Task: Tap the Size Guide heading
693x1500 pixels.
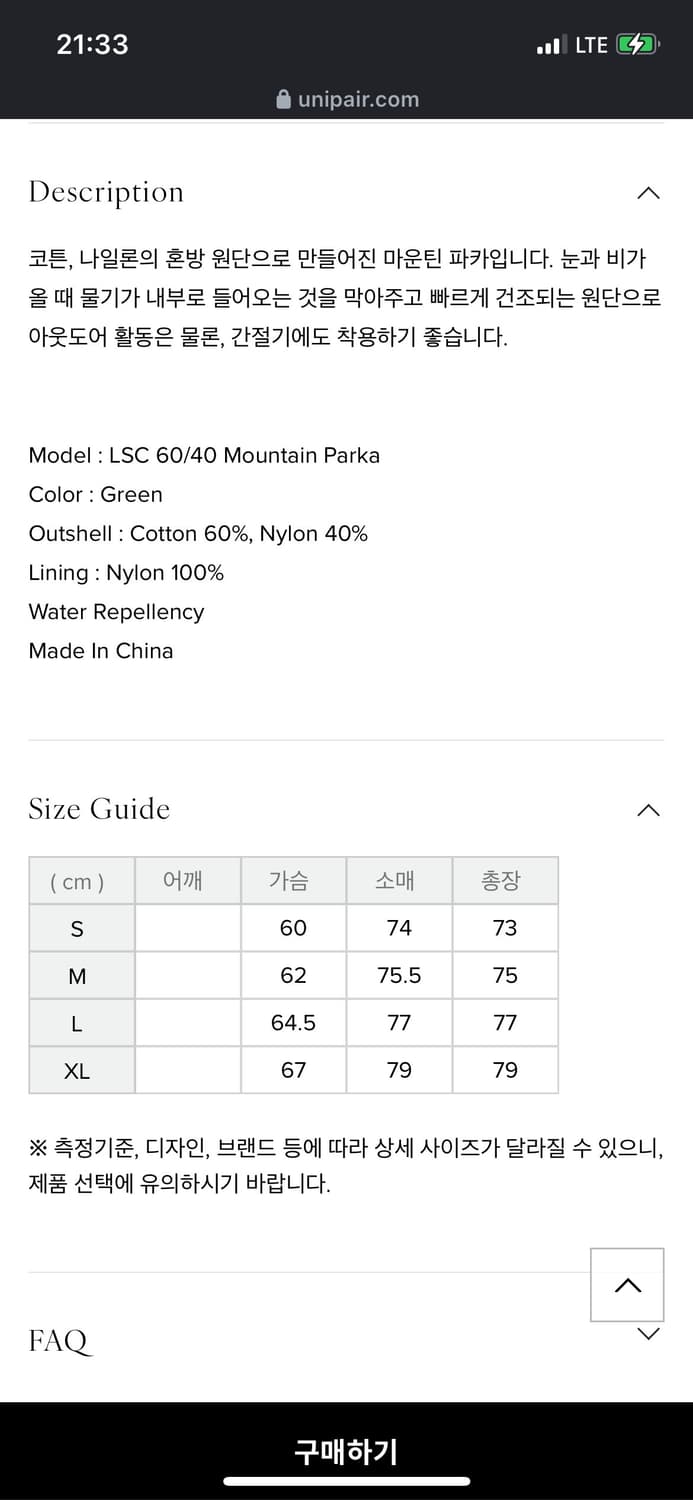Action: pos(99,810)
